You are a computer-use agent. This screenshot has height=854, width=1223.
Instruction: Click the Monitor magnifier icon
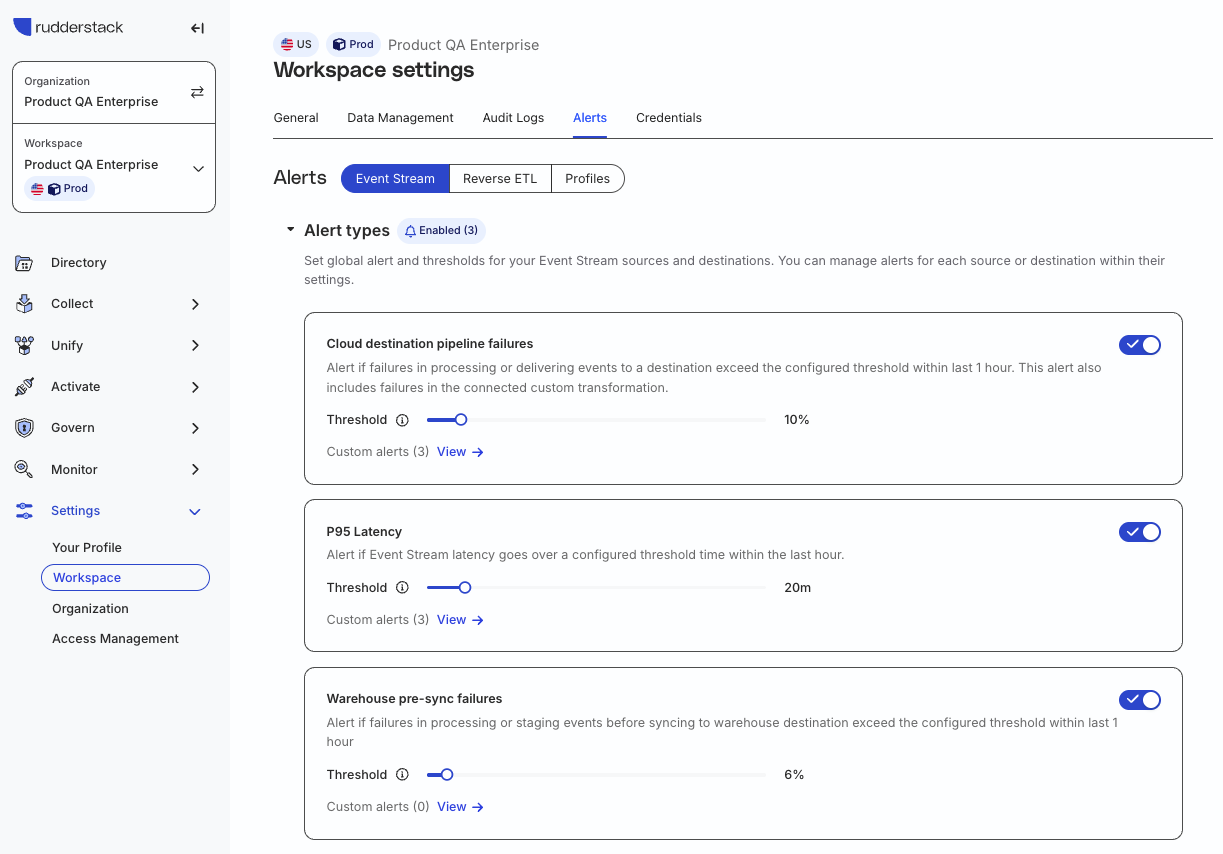[x=25, y=469]
